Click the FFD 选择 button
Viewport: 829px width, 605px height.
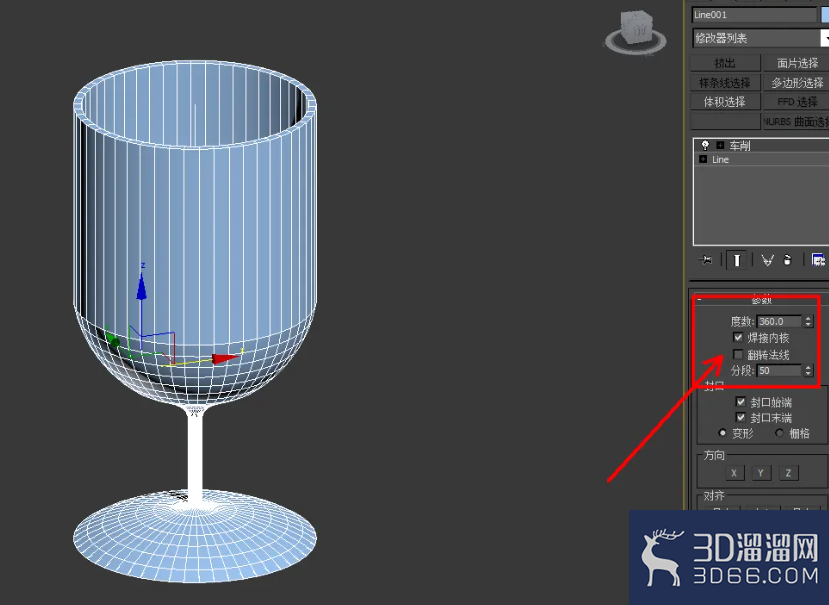tap(796, 102)
